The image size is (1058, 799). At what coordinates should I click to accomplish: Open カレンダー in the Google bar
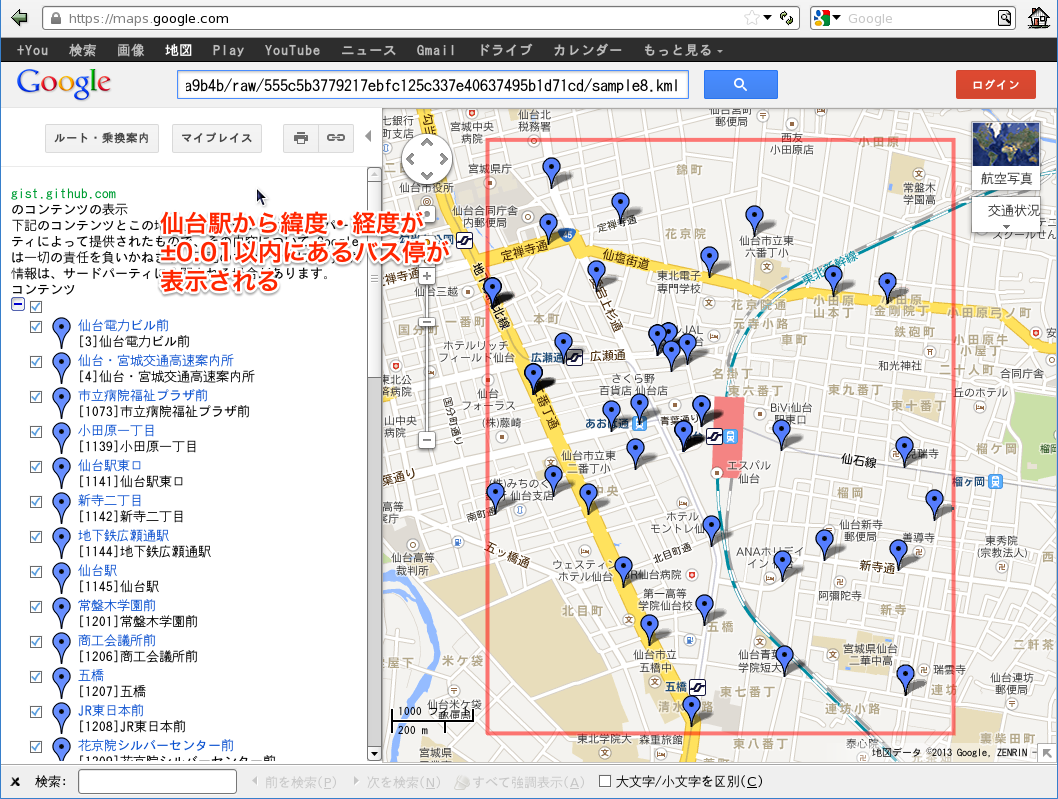[588, 50]
